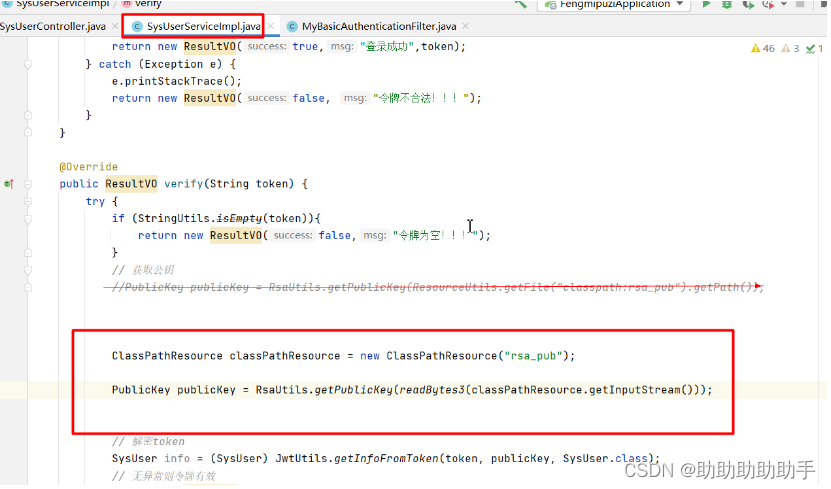The height and width of the screenshot is (489, 831).
Task: Collapse the verify(String token) method
Action: pos(28,184)
